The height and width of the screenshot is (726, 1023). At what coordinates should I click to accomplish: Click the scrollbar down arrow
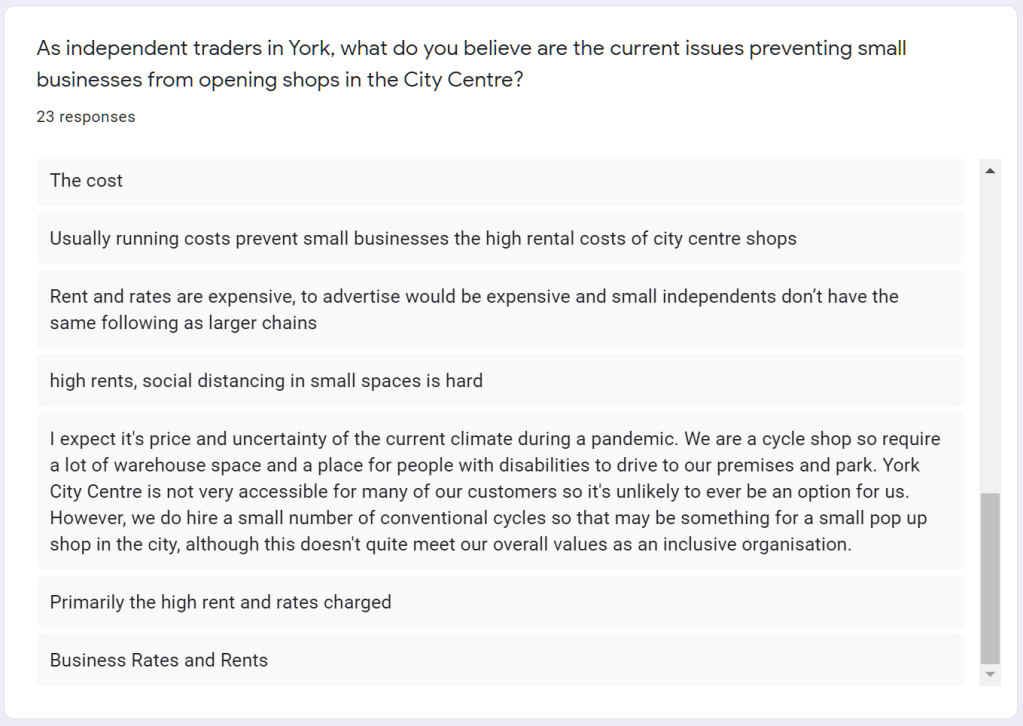point(990,675)
